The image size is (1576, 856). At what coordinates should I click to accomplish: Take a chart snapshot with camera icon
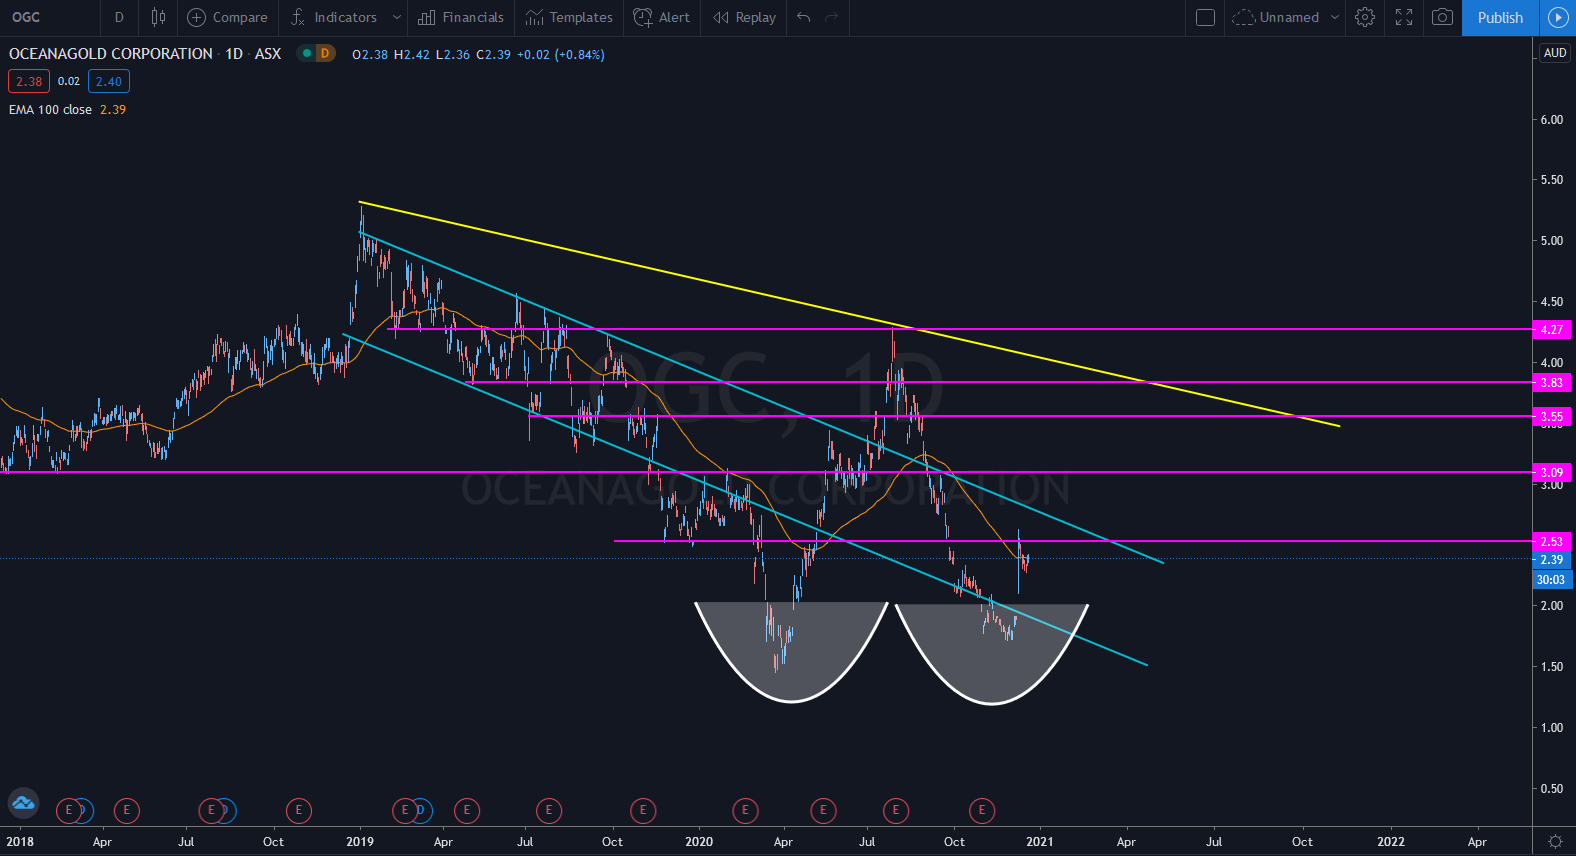(x=1442, y=17)
